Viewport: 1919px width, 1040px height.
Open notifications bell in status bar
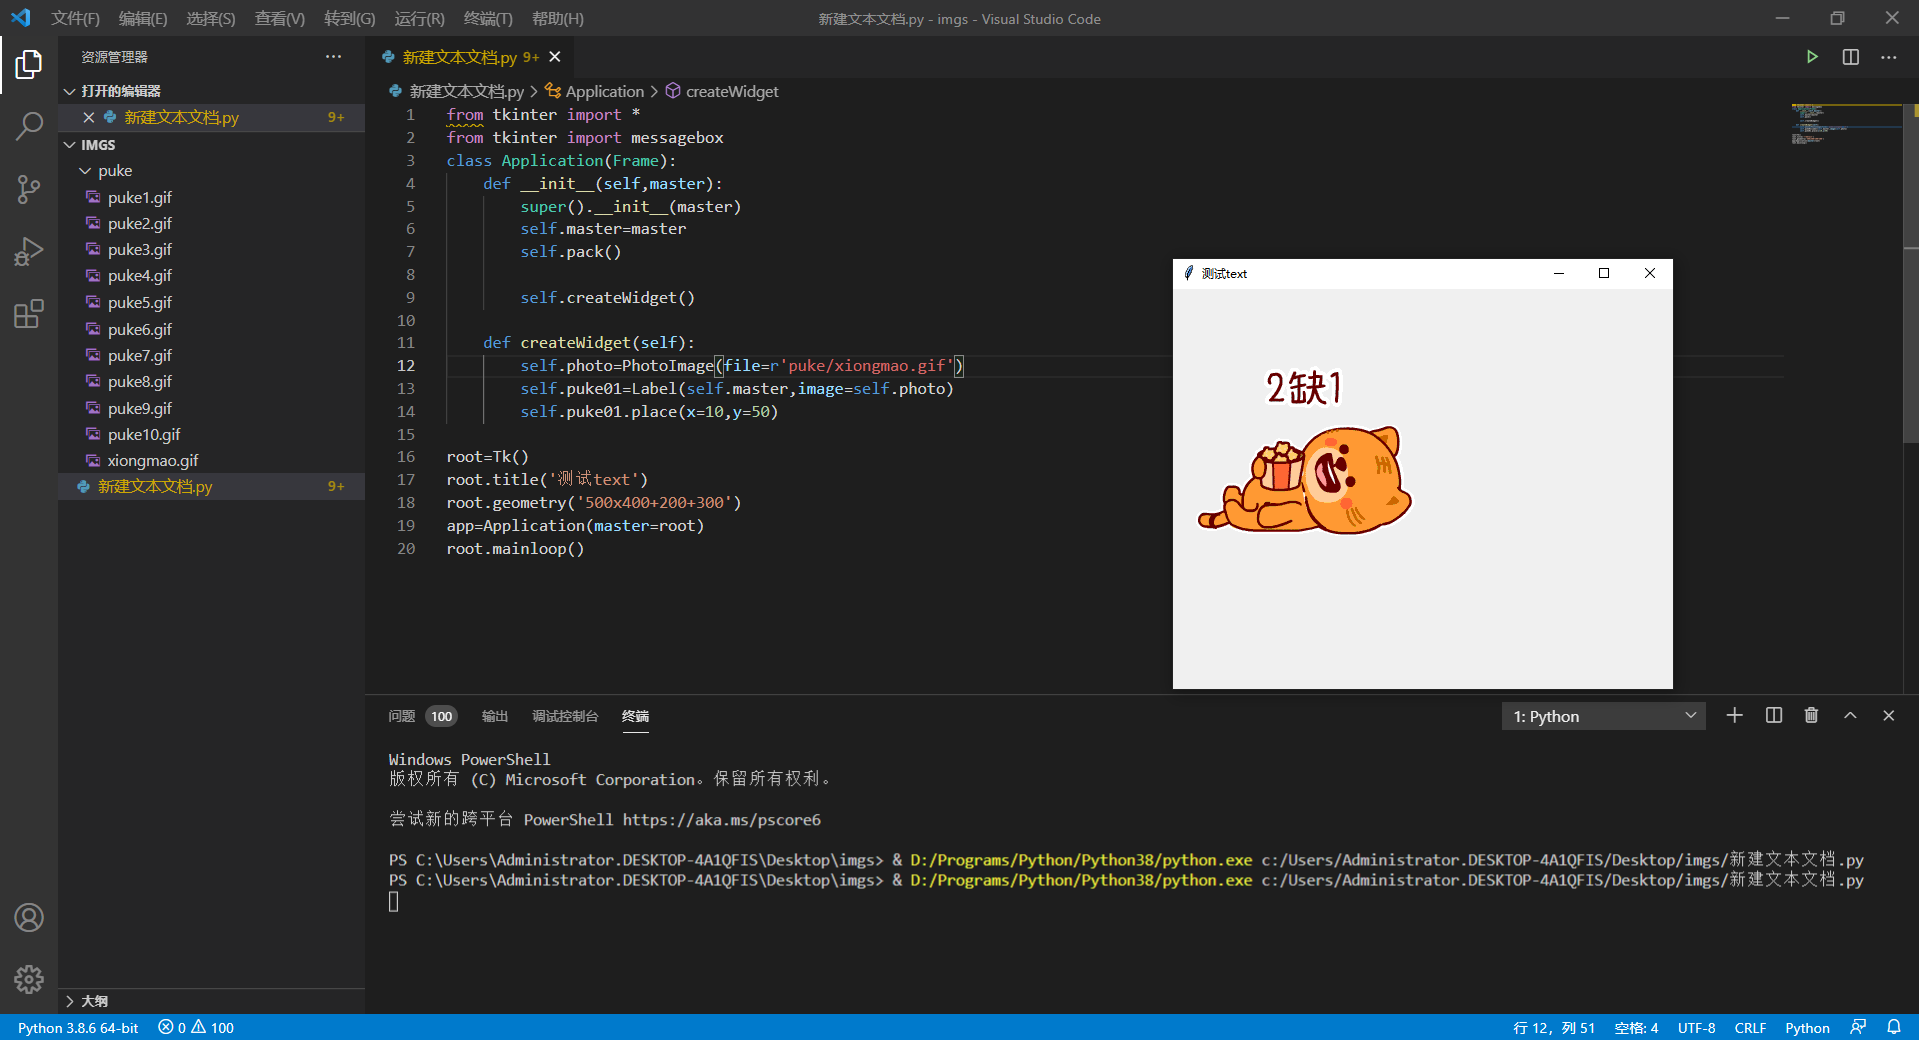pyautogui.click(x=1894, y=1027)
